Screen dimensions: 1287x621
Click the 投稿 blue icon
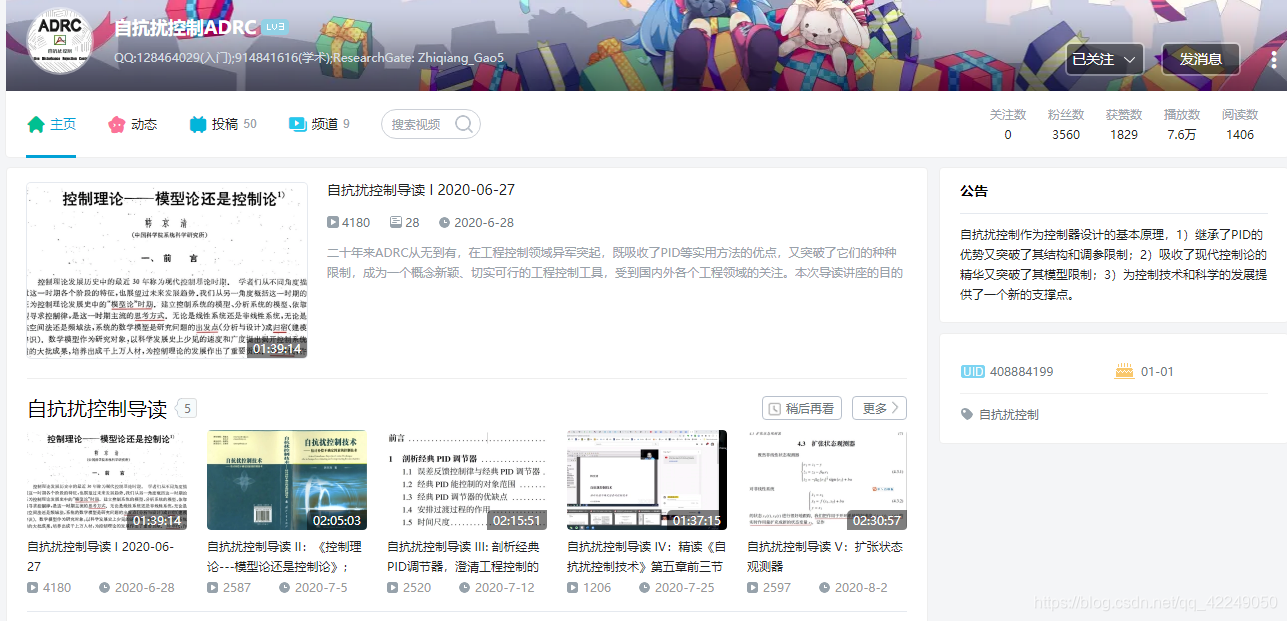198,125
